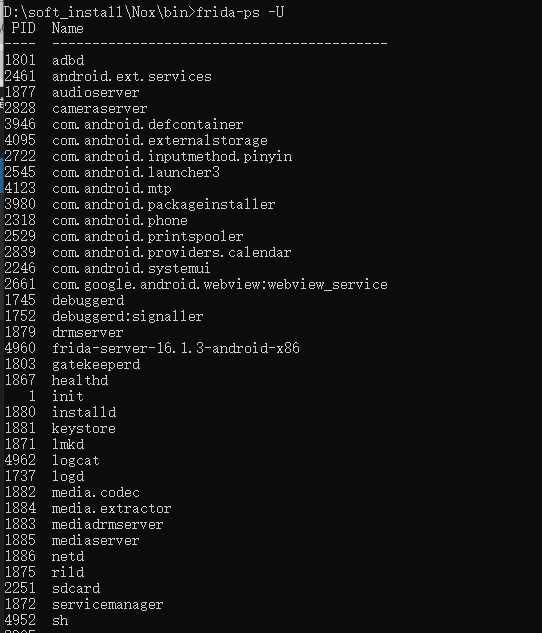Click com.android.defcontainer process name
The width and height of the screenshot is (542, 633).
click(147, 124)
